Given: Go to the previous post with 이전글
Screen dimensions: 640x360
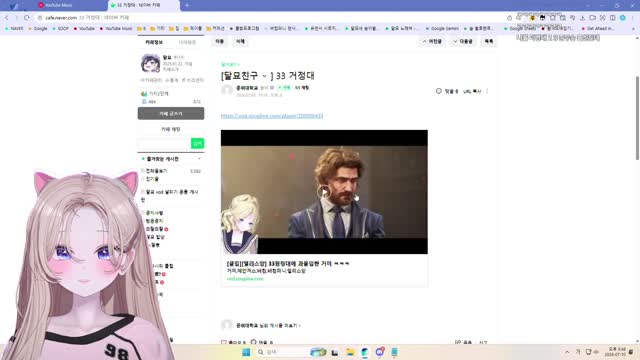Looking at the screenshot, I should (x=432, y=42).
